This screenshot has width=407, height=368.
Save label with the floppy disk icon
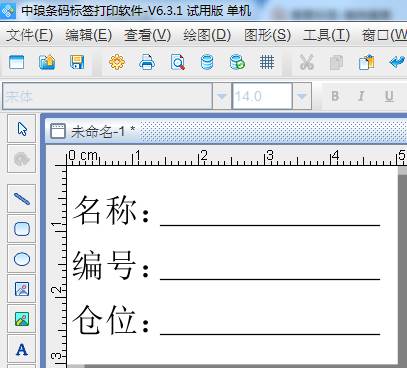77,62
